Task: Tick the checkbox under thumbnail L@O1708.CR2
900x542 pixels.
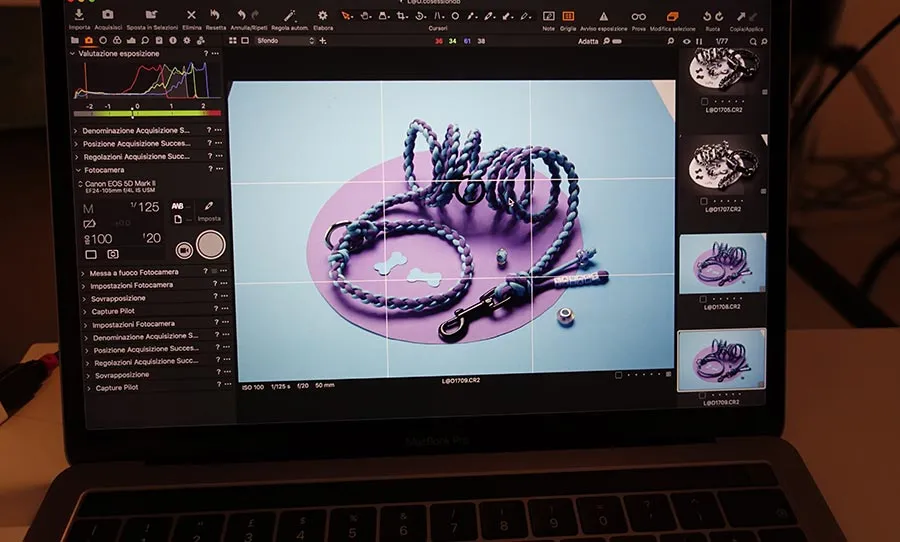Action: click(x=703, y=299)
